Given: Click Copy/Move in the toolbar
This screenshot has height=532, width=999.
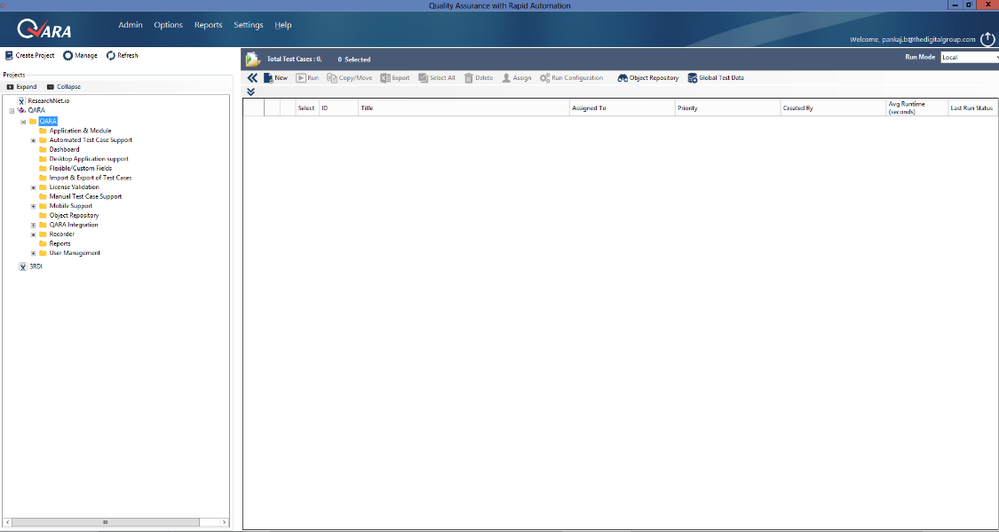Looking at the screenshot, I should [x=350, y=78].
